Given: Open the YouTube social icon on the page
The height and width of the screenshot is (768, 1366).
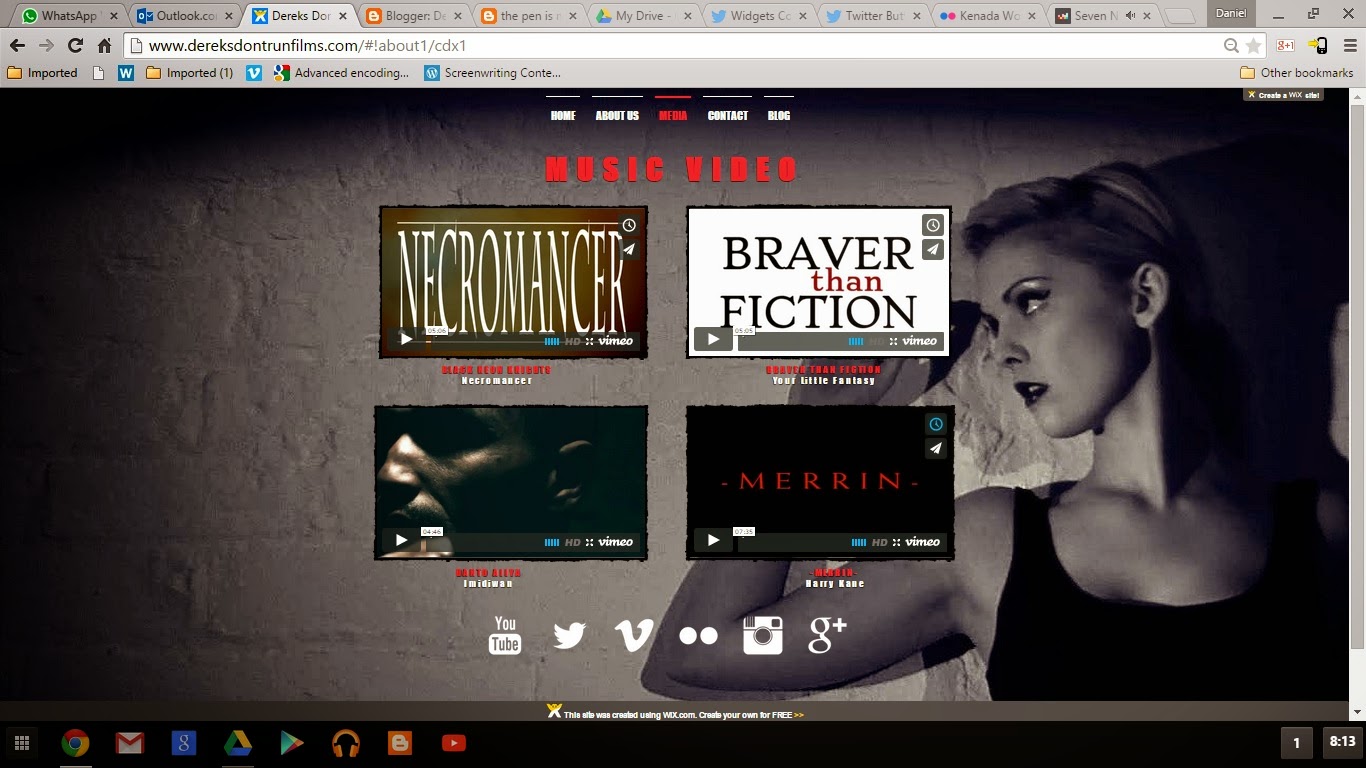Looking at the screenshot, I should (505, 635).
